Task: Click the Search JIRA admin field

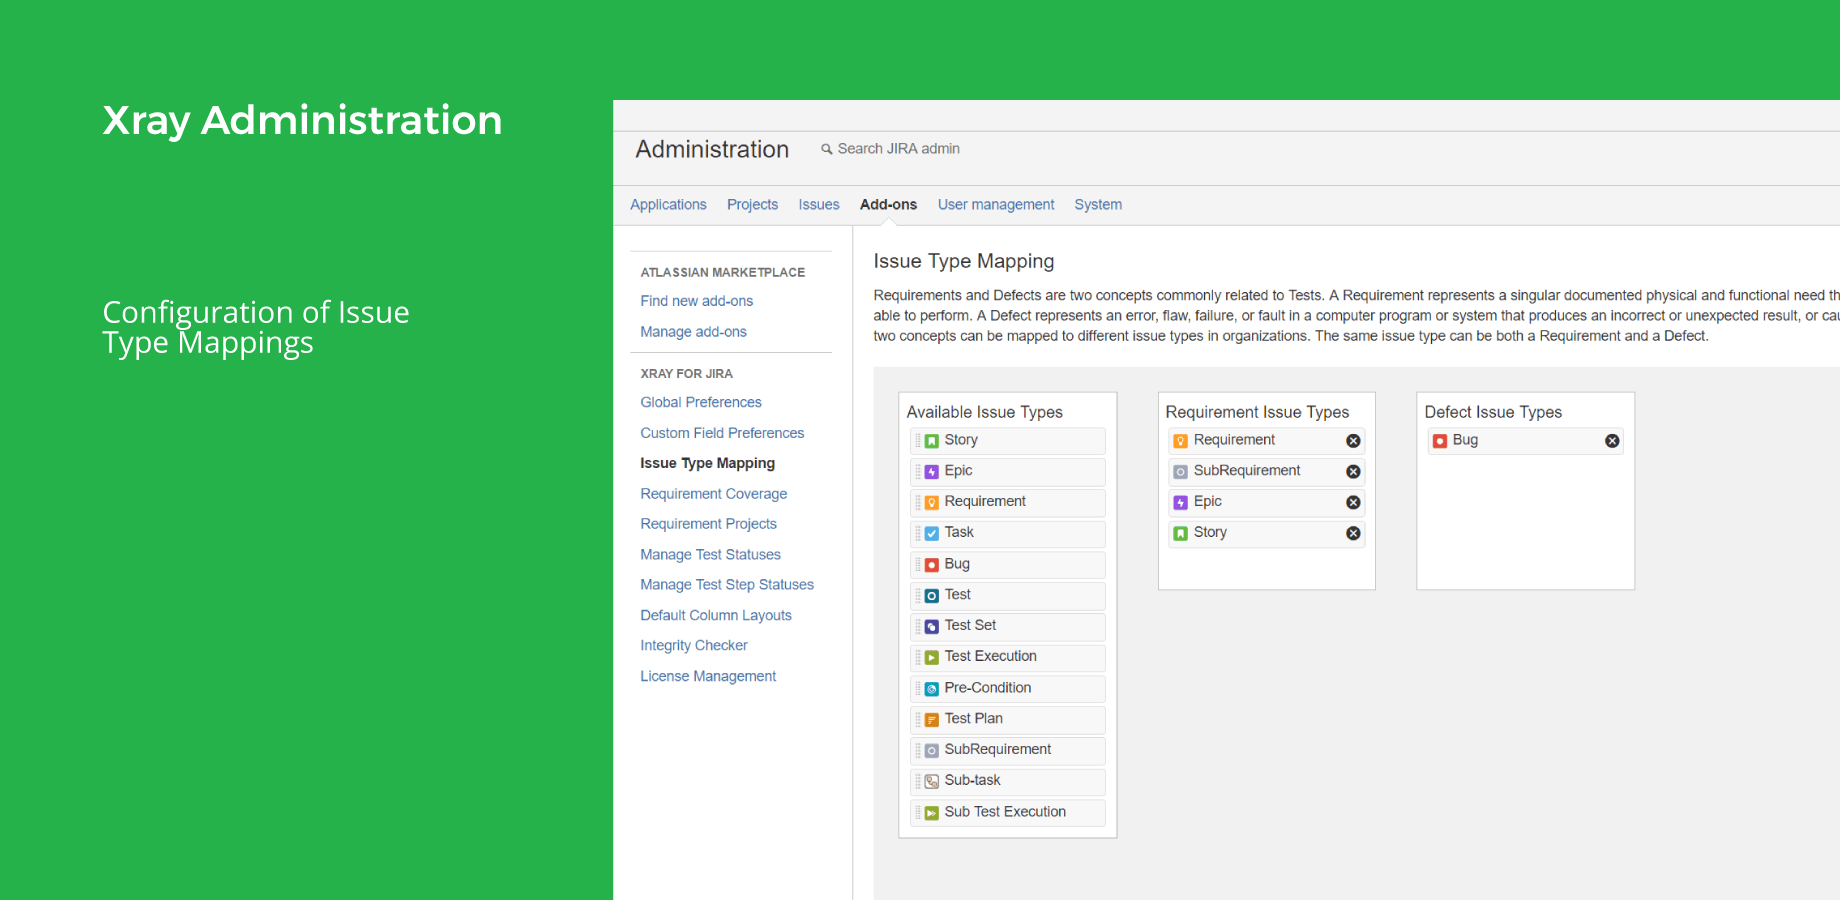Action: (897, 148)
